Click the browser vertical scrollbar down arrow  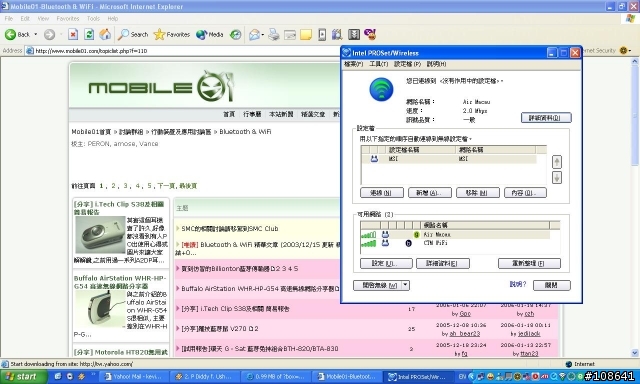[x=635, y=353]
